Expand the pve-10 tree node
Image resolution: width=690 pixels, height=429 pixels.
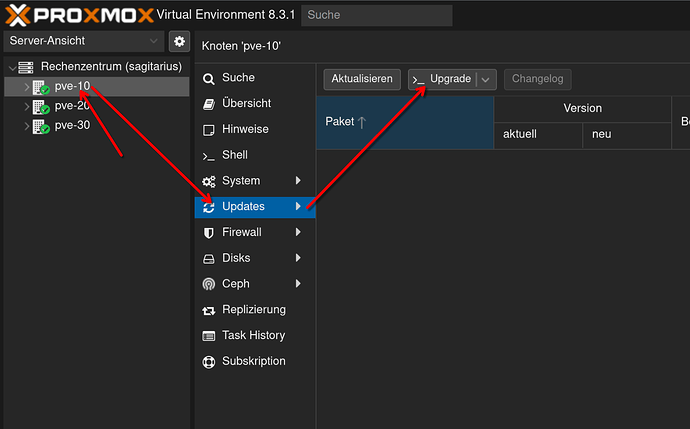(26, 87)
